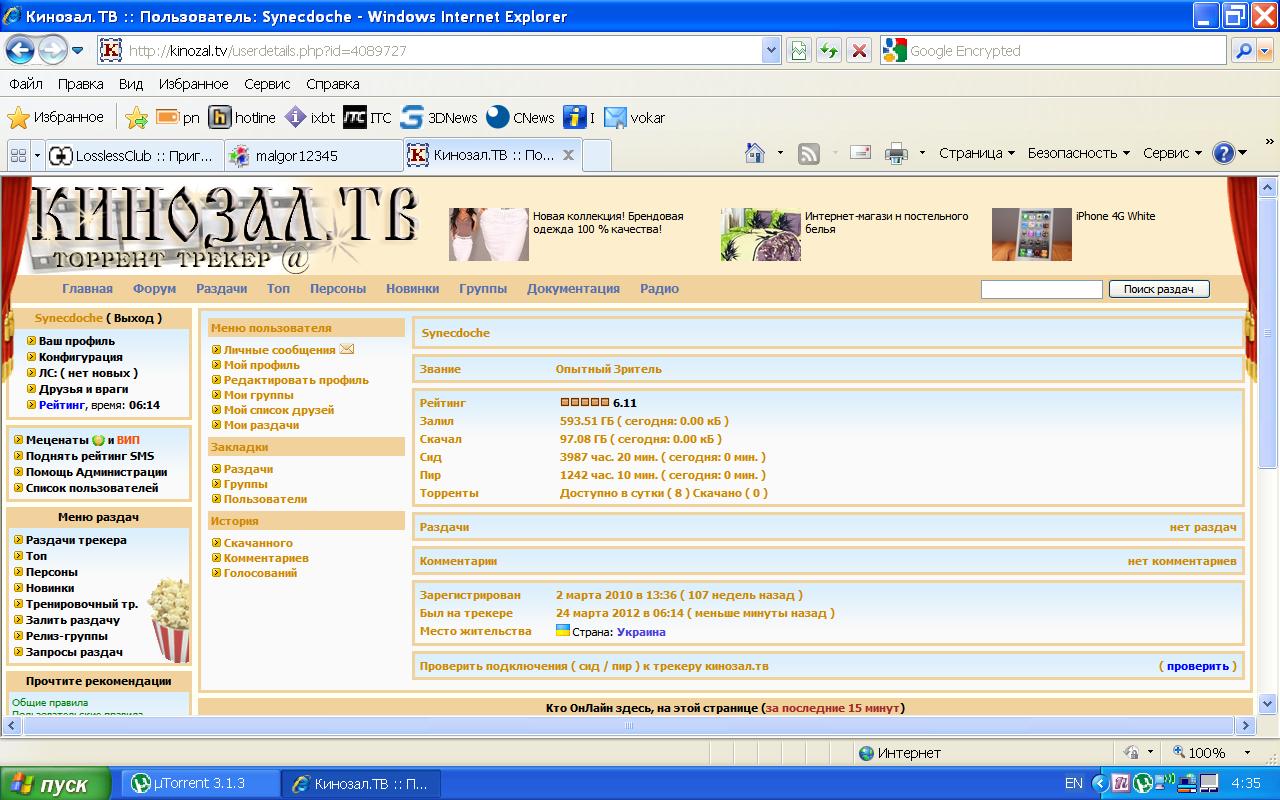Open the ITC favorites bar link
This screenshot has width=1280, height=800.
point(367,118)
